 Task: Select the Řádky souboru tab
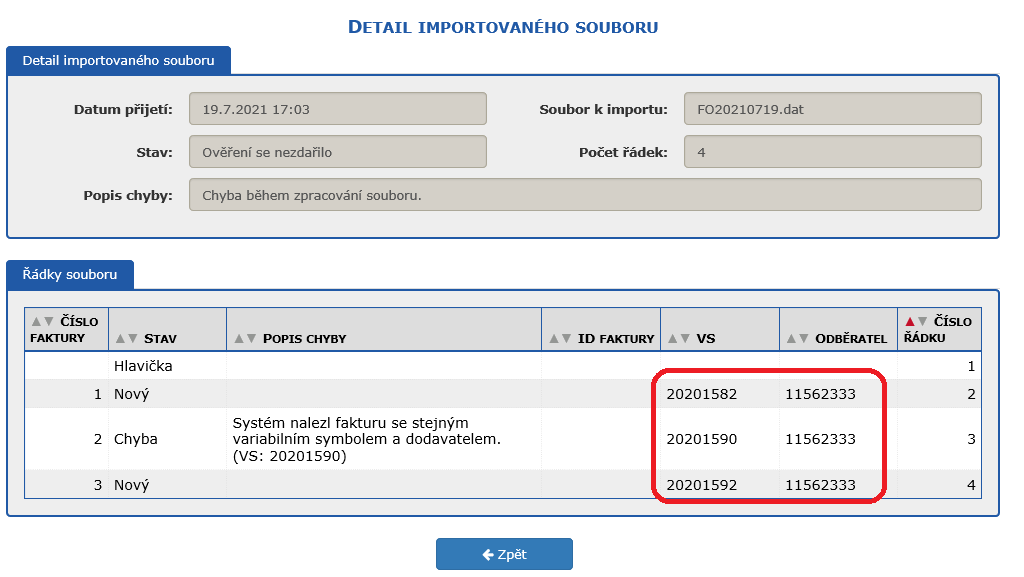coord(70,275)
